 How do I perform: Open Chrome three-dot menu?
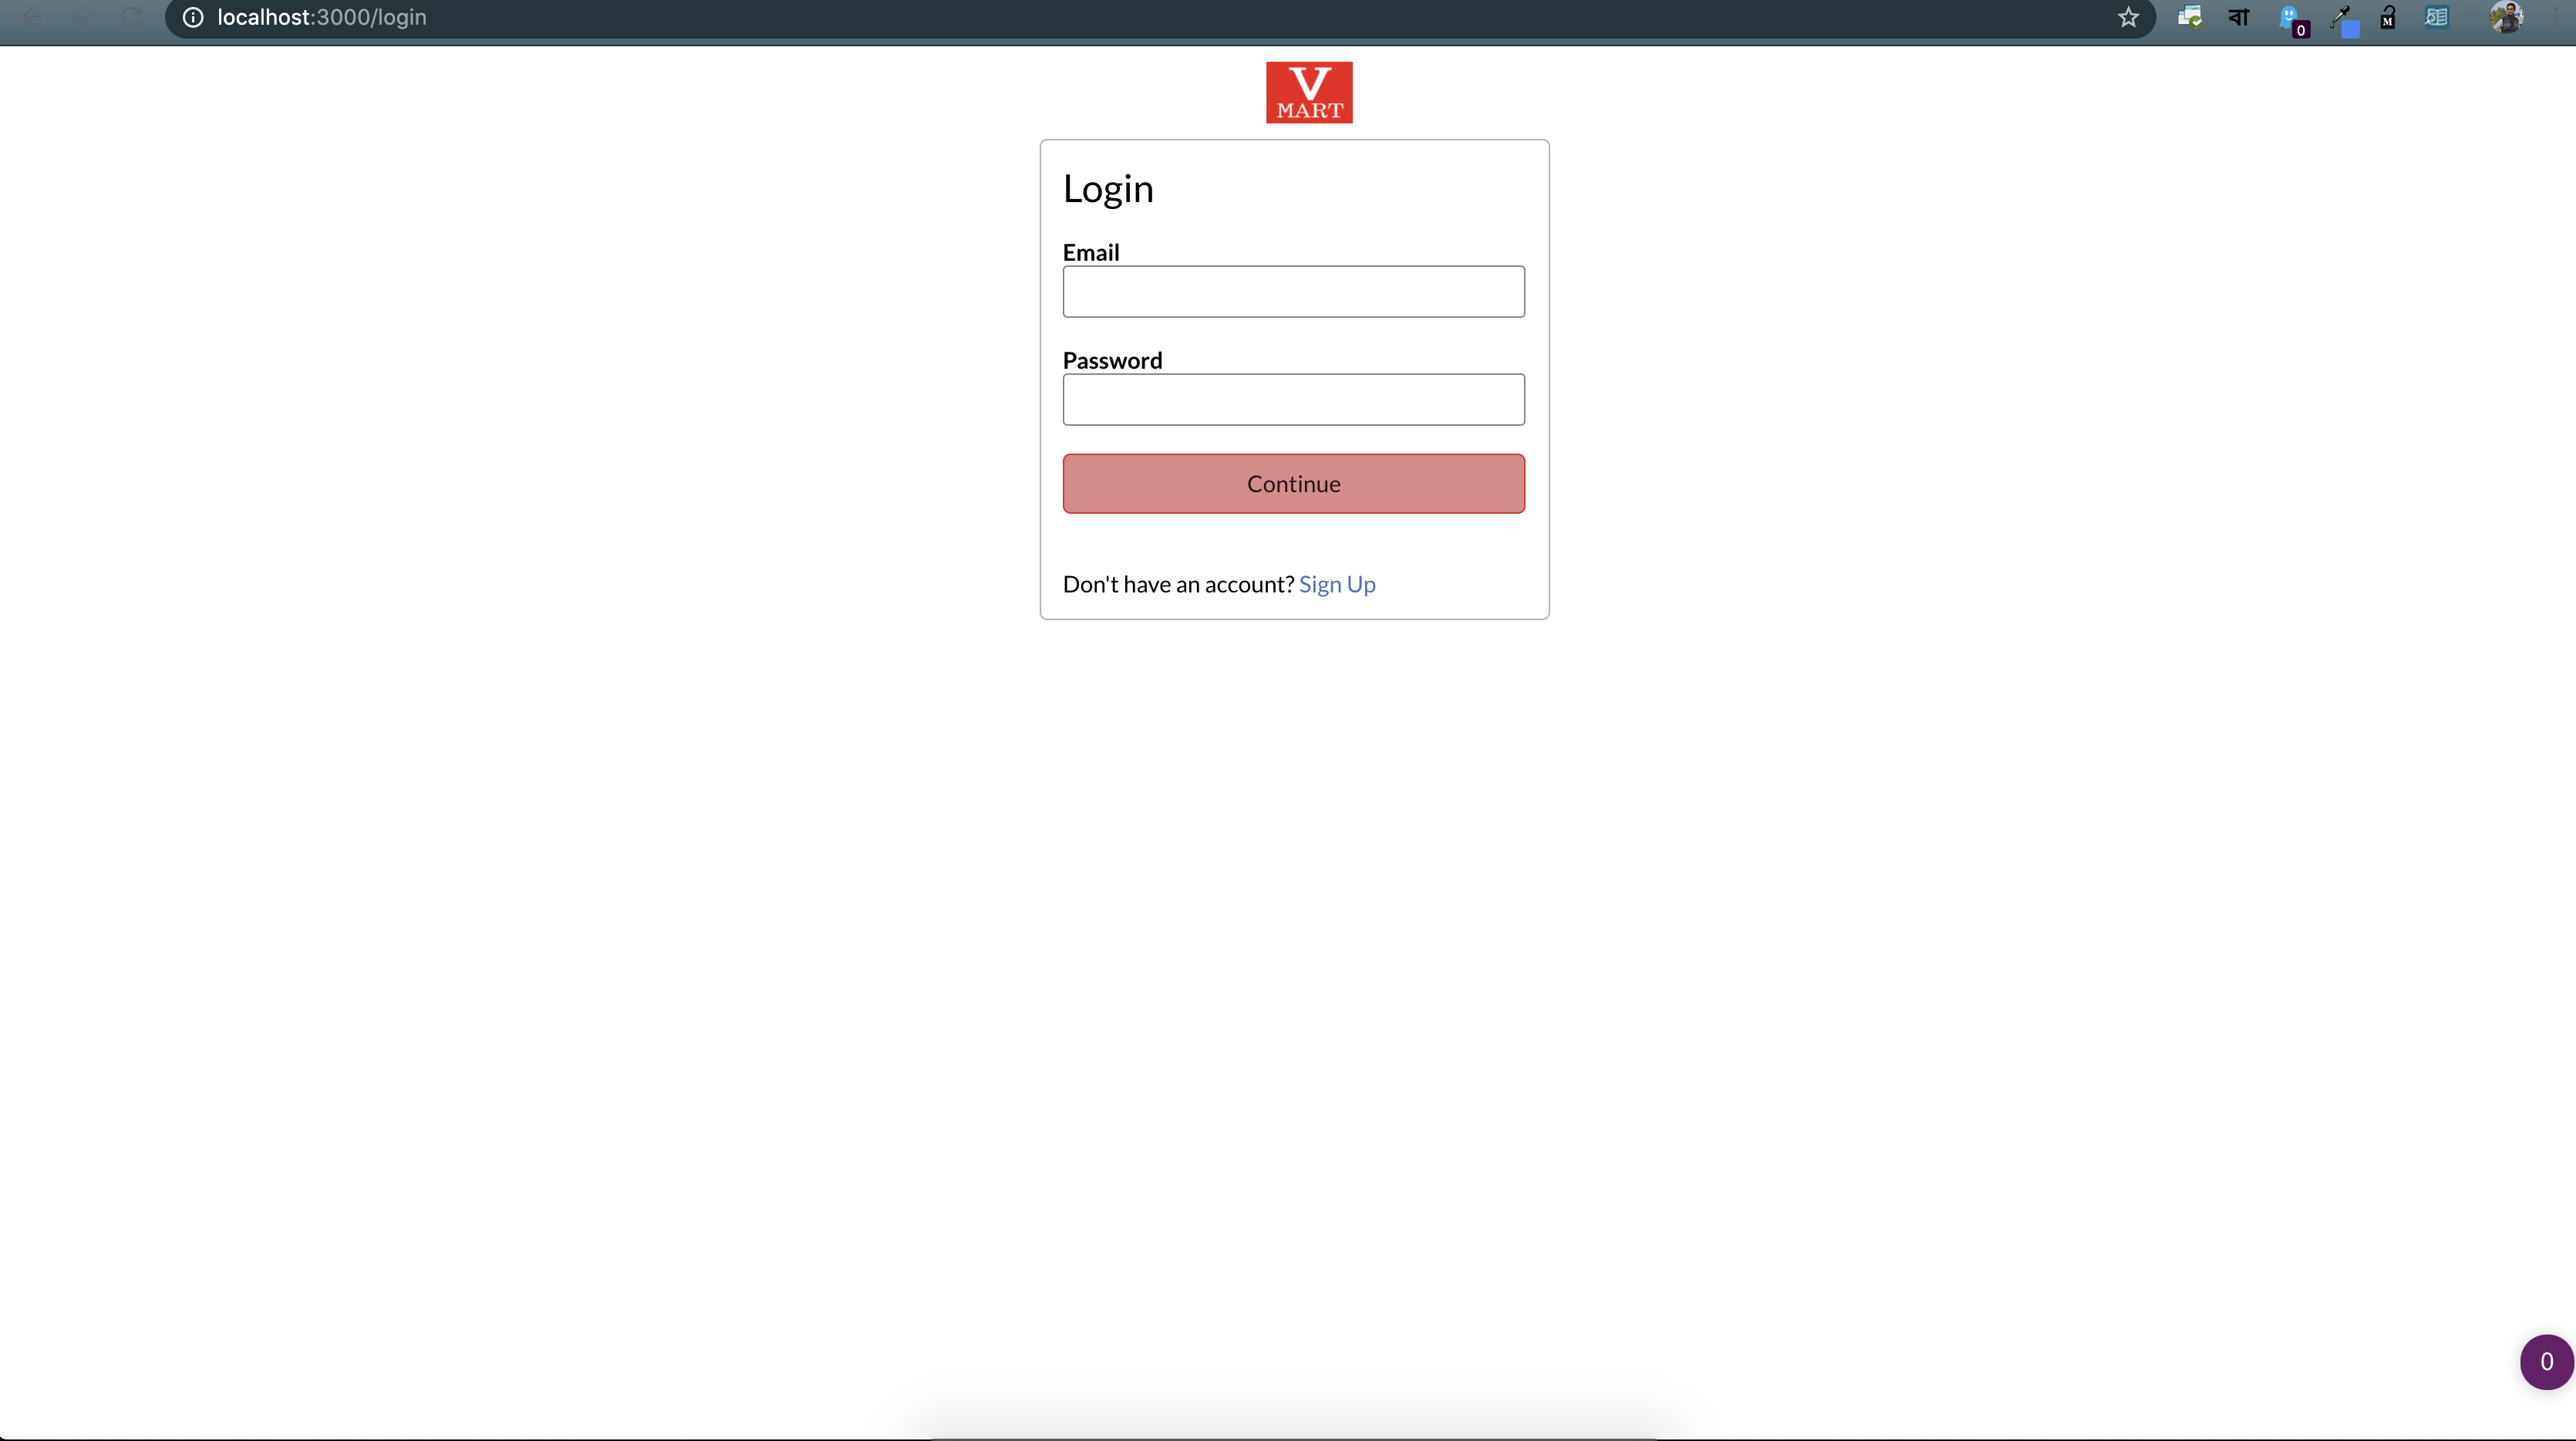2556,17
